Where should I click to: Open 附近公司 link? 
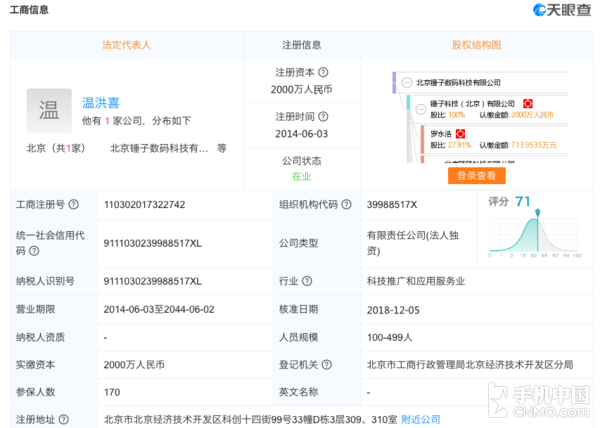[x=421, y=420]
